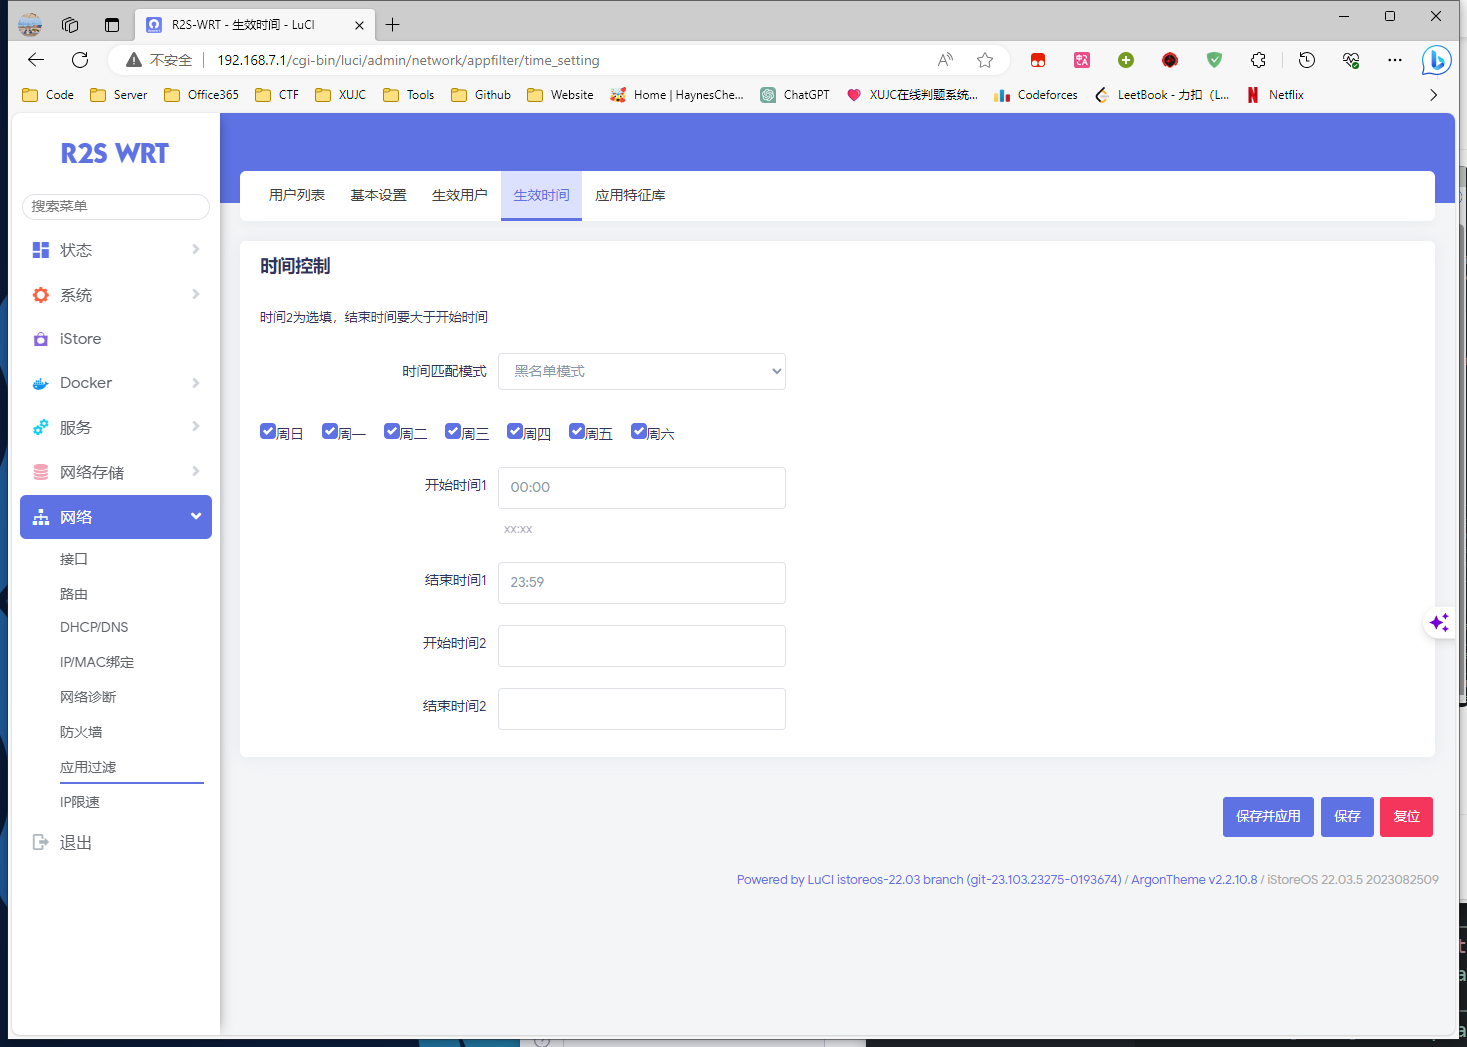This screenshot has width=1467, height=1047.
Task: Click the 复位 reset button
Action: click(x=1406, y=817)
